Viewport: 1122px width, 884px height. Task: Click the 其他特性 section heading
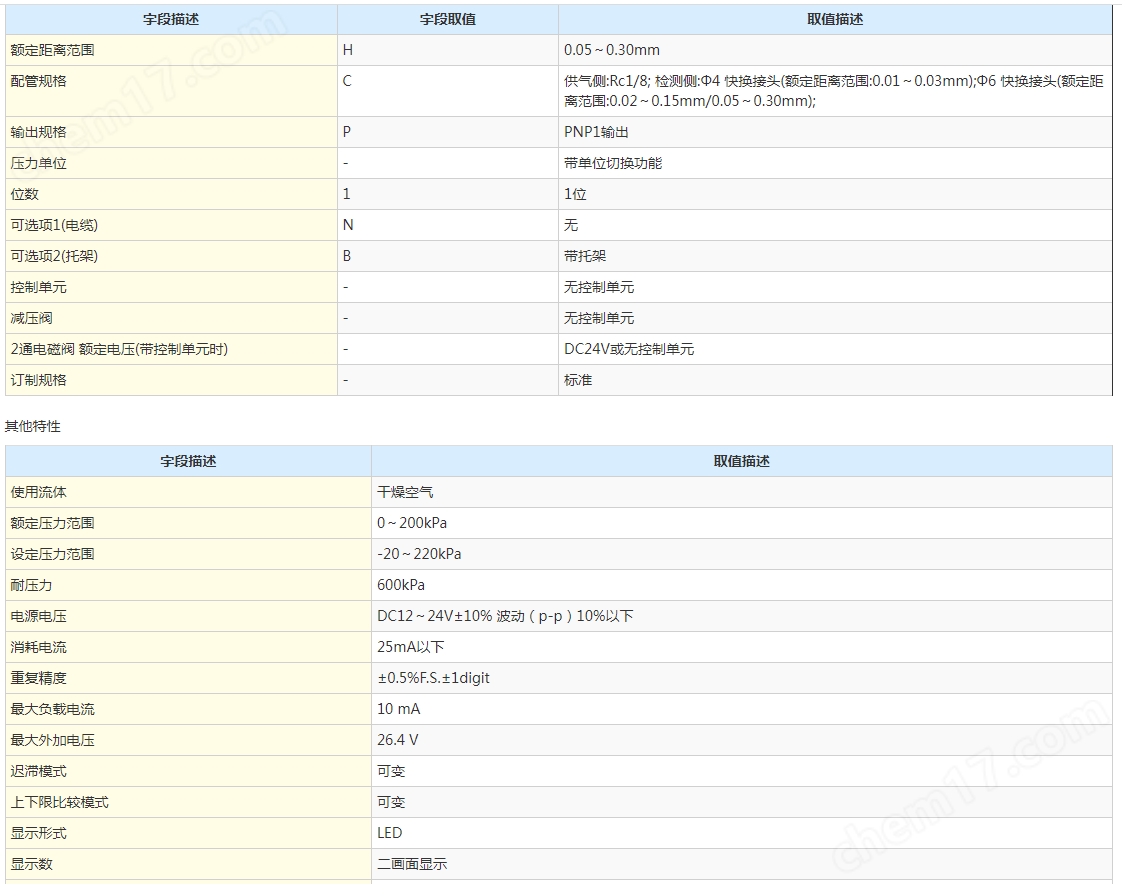point(32,426)
